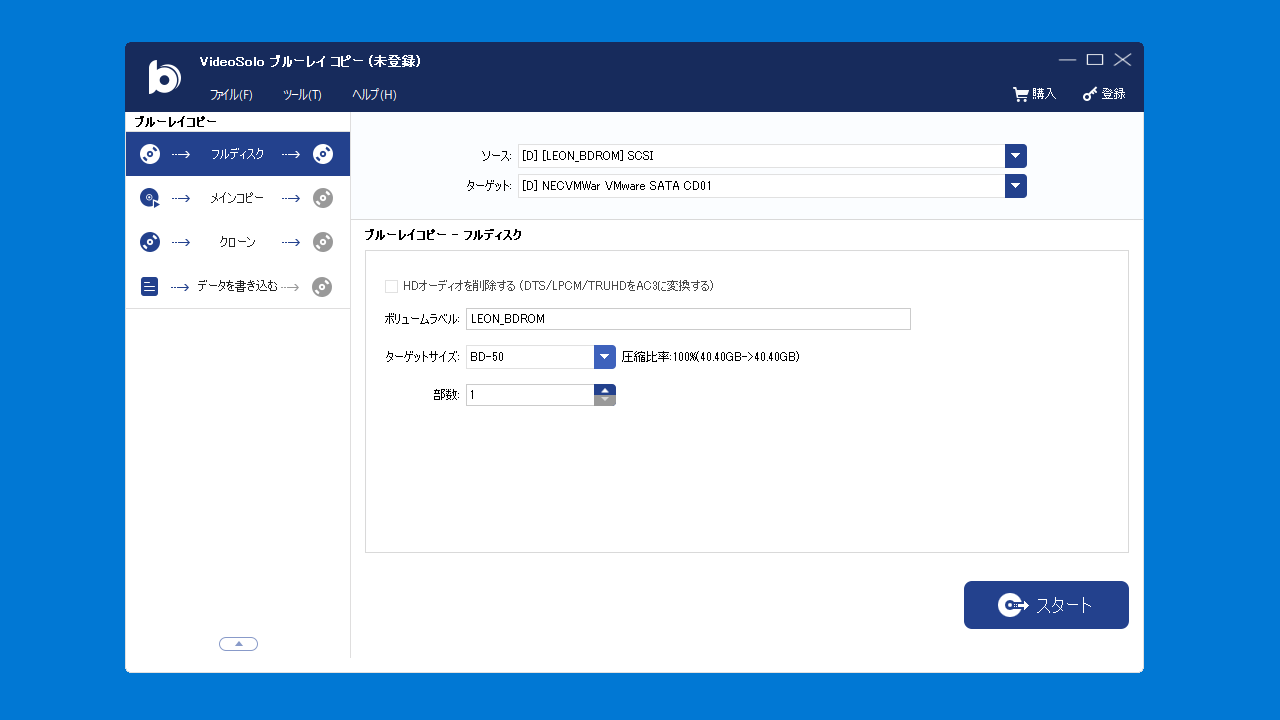Click source disc icon in メインコピー row

point(150,198)
